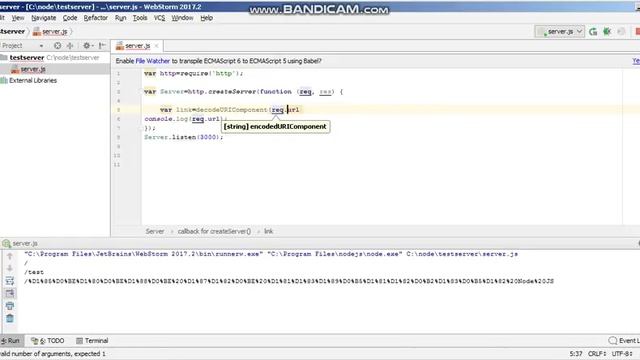Click the Server.listen(3000) line

[x=184, y=137]
